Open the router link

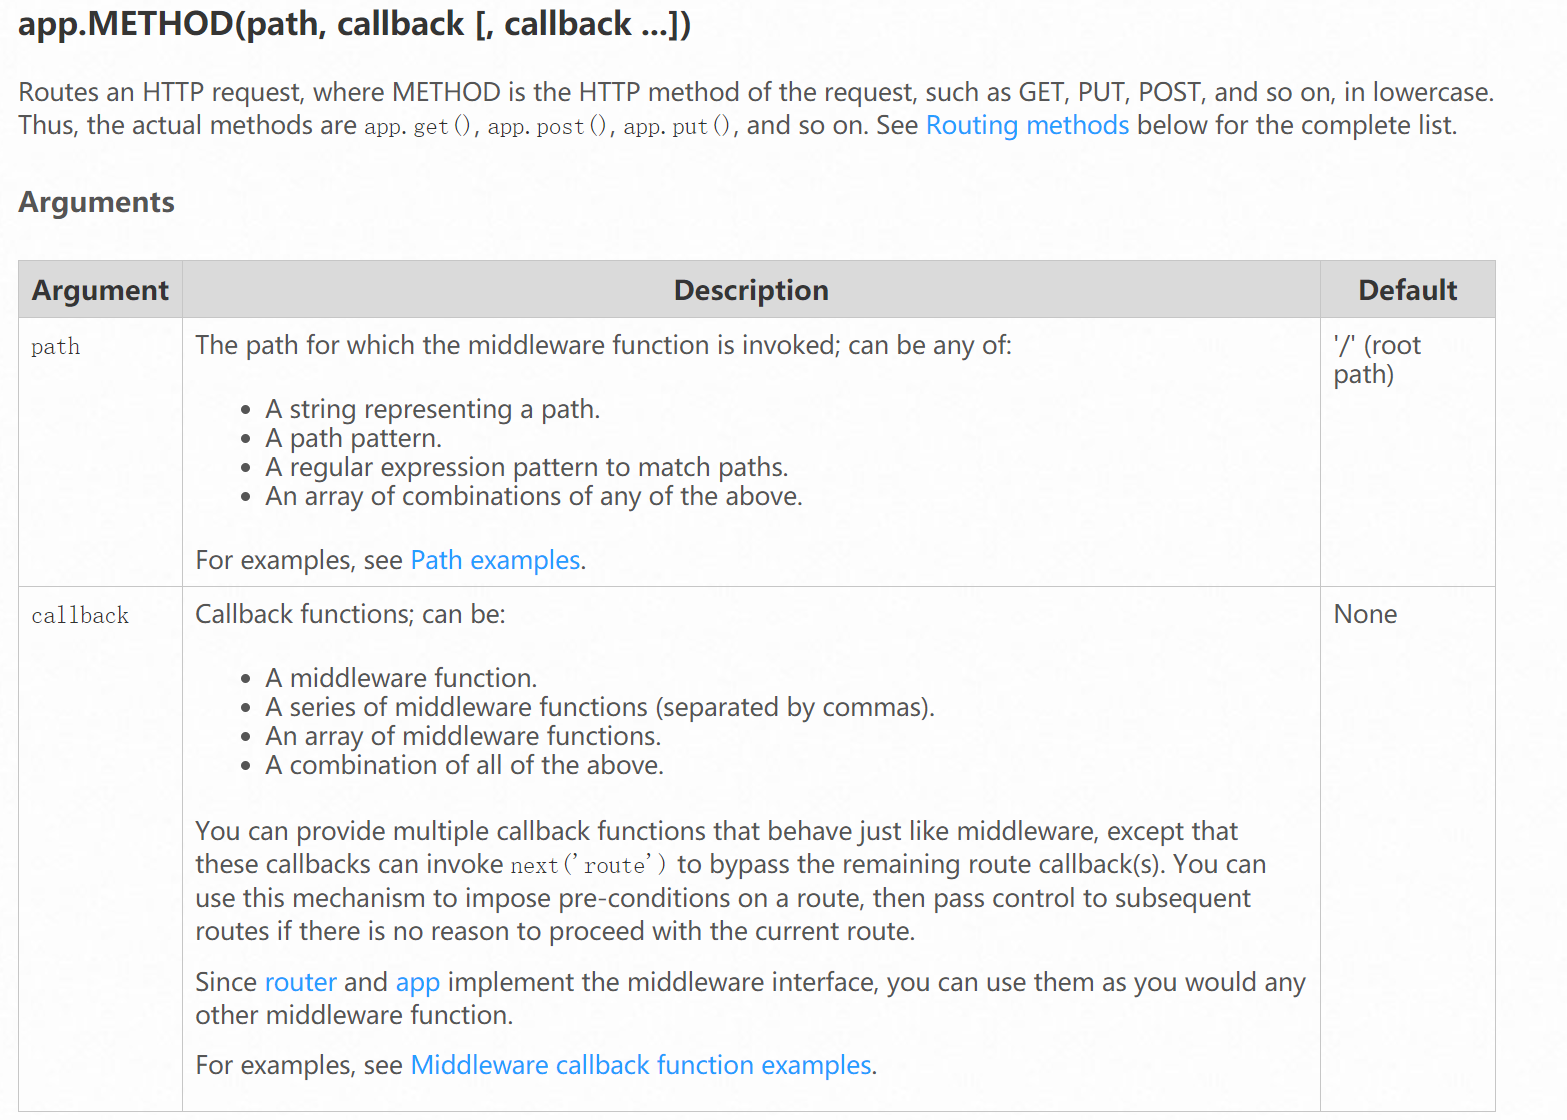[300, 983]
